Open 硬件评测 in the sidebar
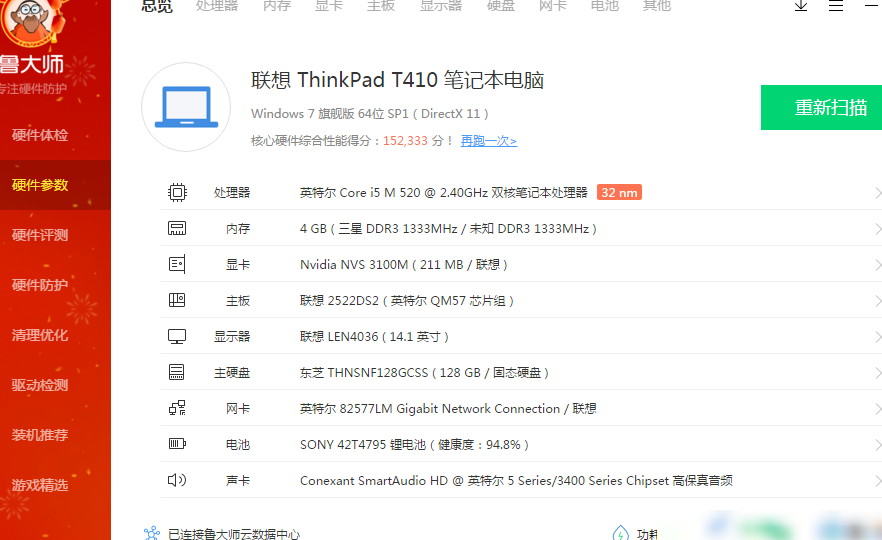Screen dimensions: 882x540 pyautogui.click(x=55, y=235)
